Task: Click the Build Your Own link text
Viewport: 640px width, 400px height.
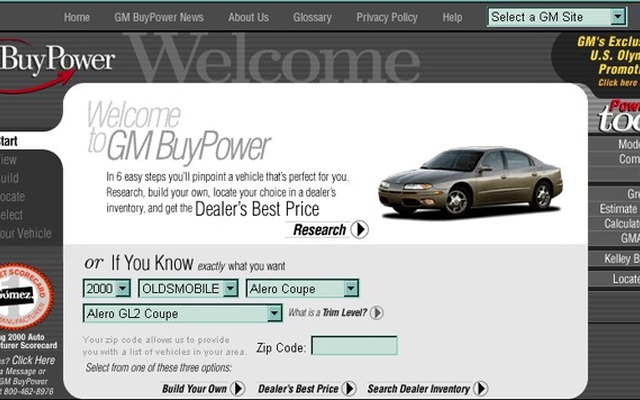Action: click(x=194, y=389)
